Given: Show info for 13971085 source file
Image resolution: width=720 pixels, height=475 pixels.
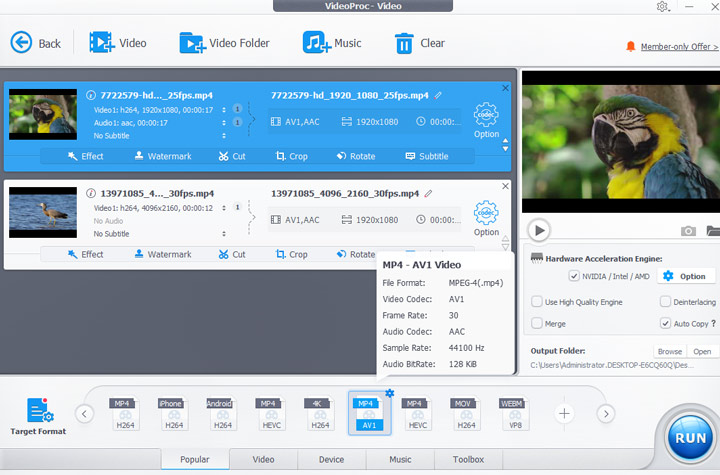Looking at the screenshot, I should click(x=91, y=193).
